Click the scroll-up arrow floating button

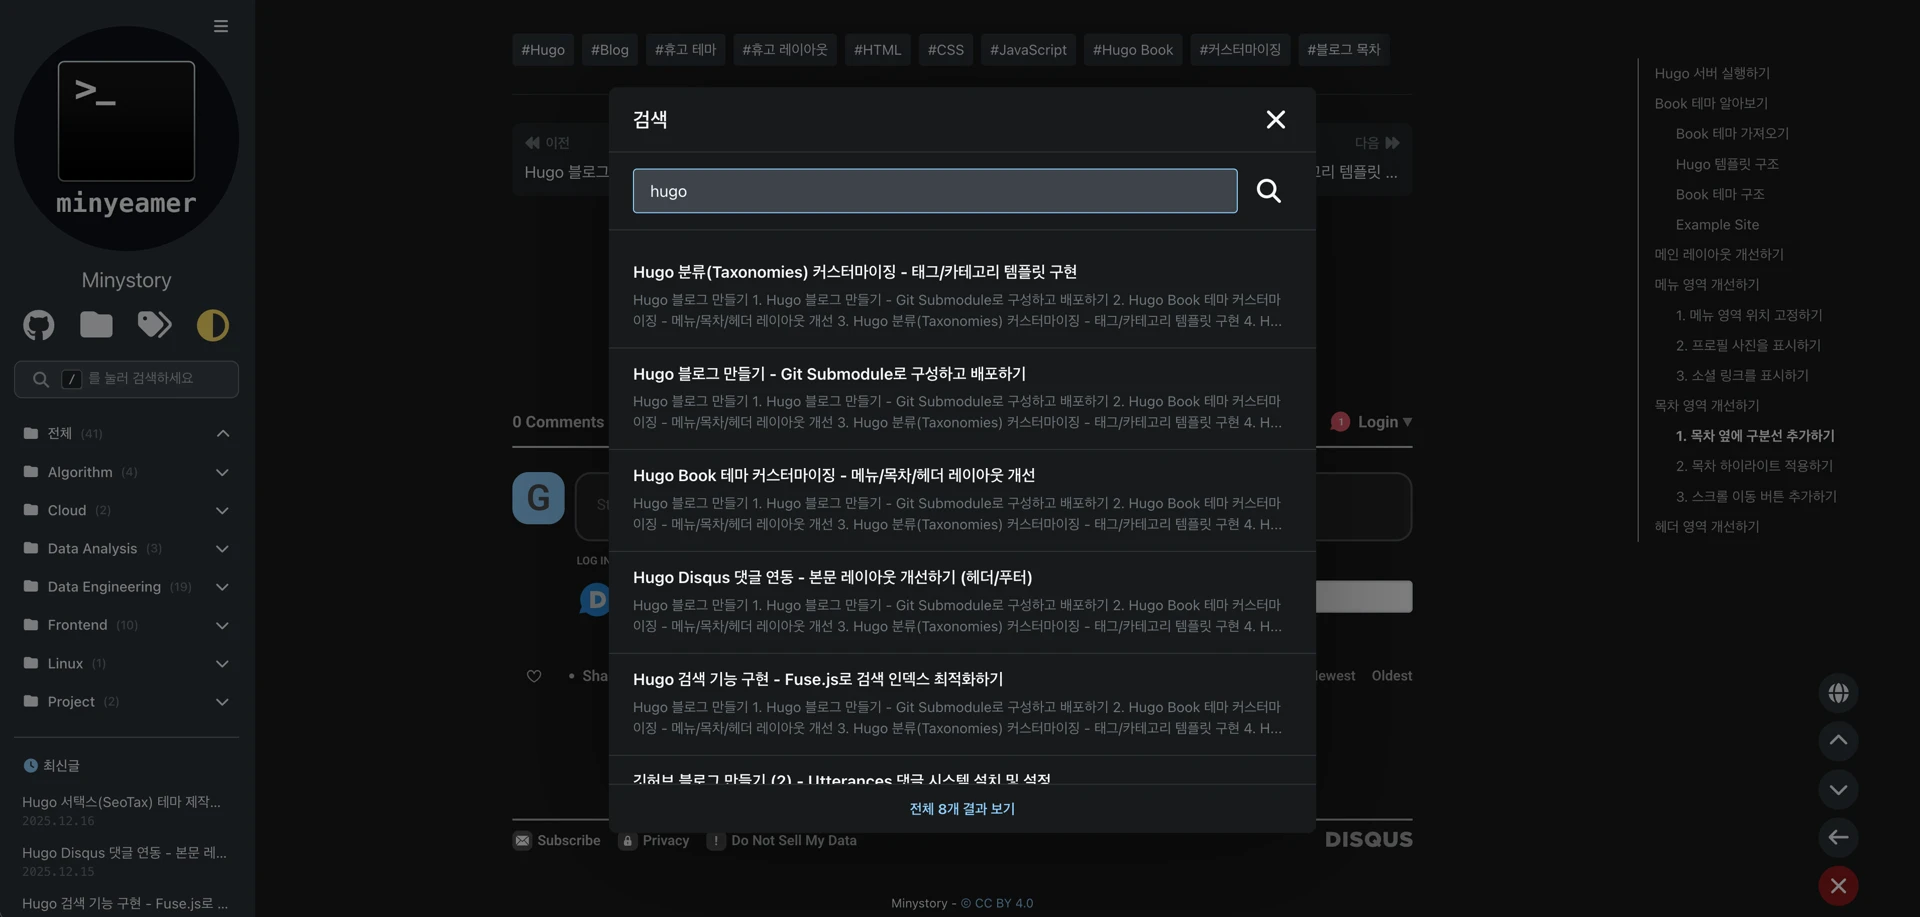click(1838, 741)
